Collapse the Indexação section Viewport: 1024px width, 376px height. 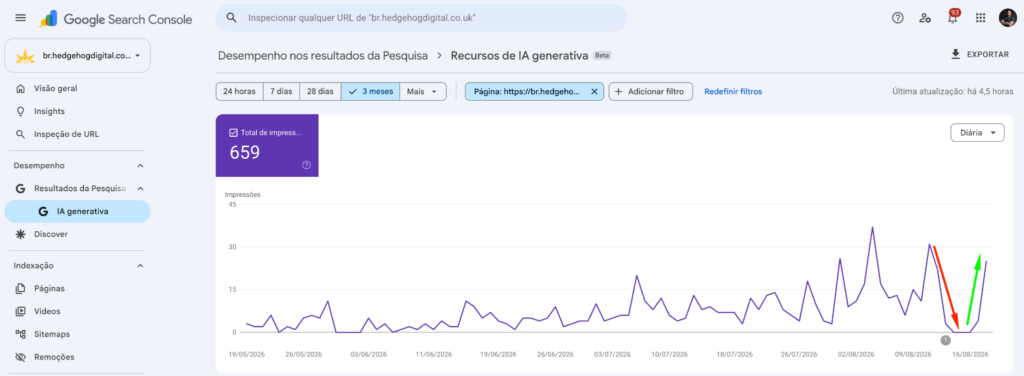140,266
